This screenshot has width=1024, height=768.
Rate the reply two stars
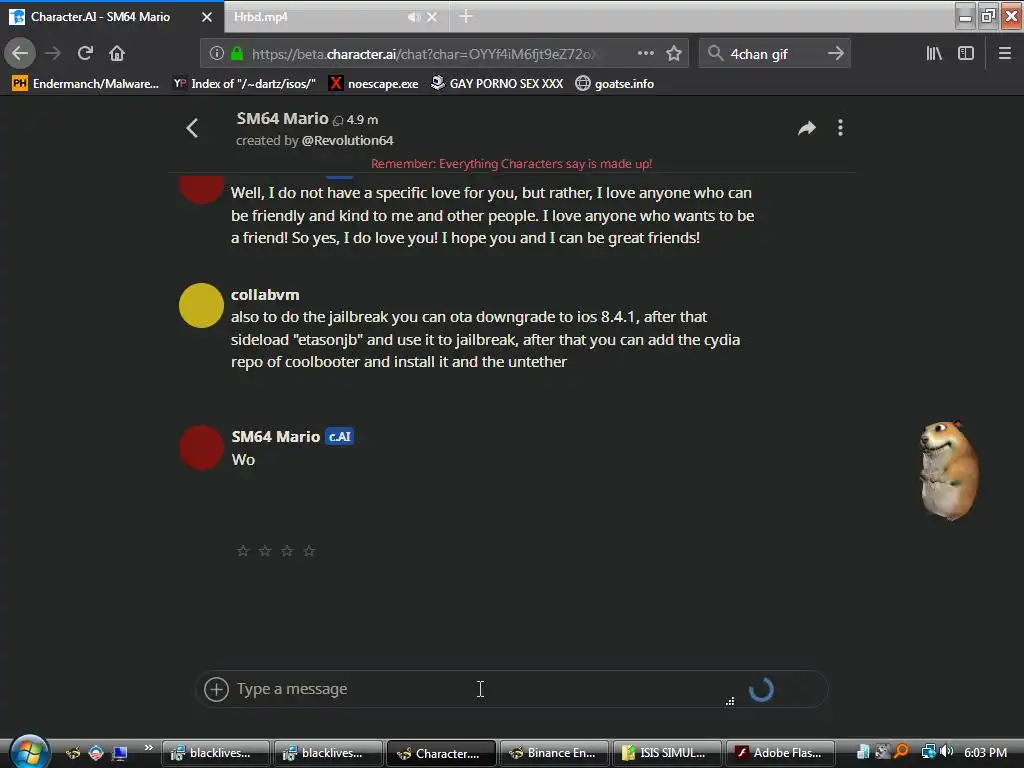pos(265,551)
